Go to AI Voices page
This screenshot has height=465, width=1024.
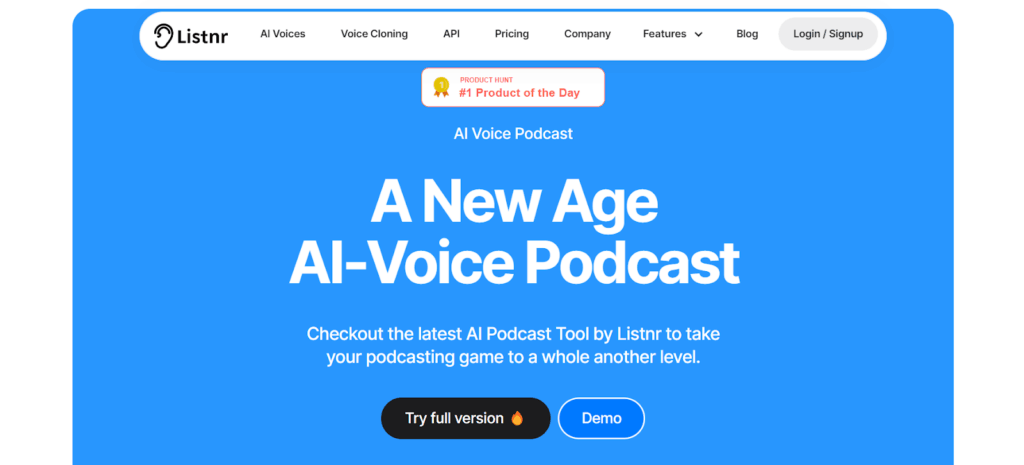point(283,34)
